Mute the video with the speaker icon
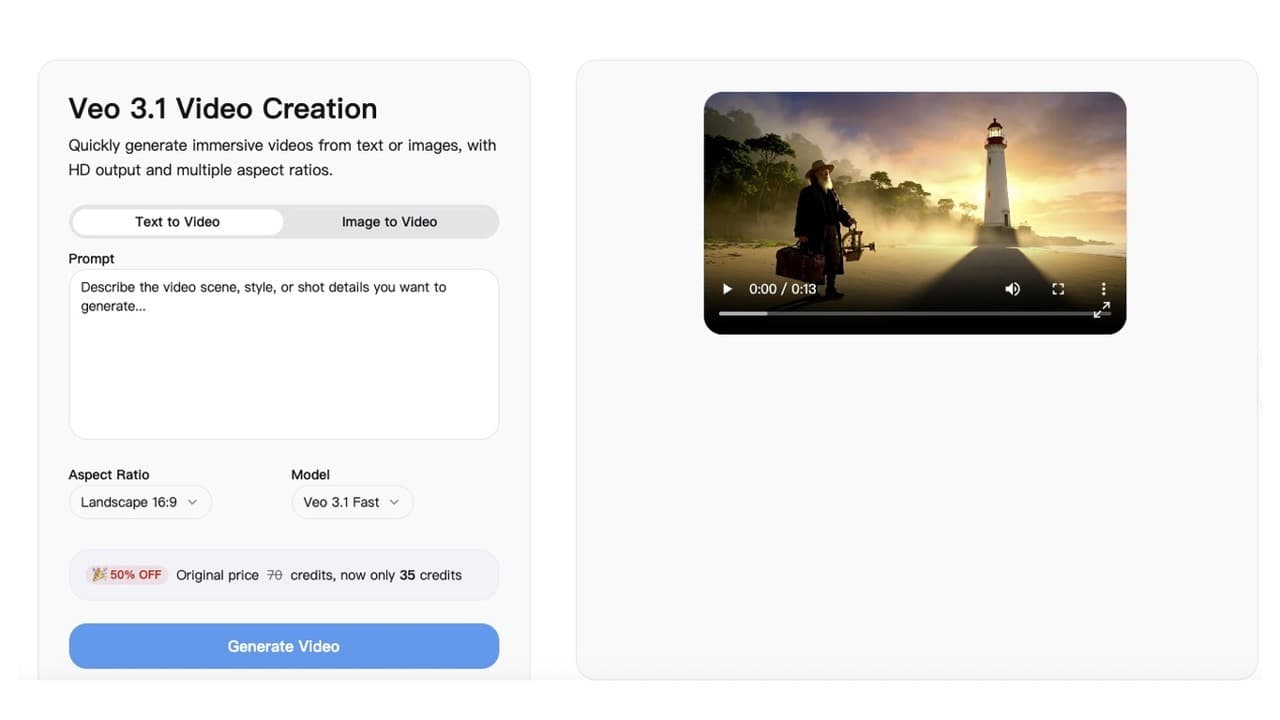 (1012, 288)
